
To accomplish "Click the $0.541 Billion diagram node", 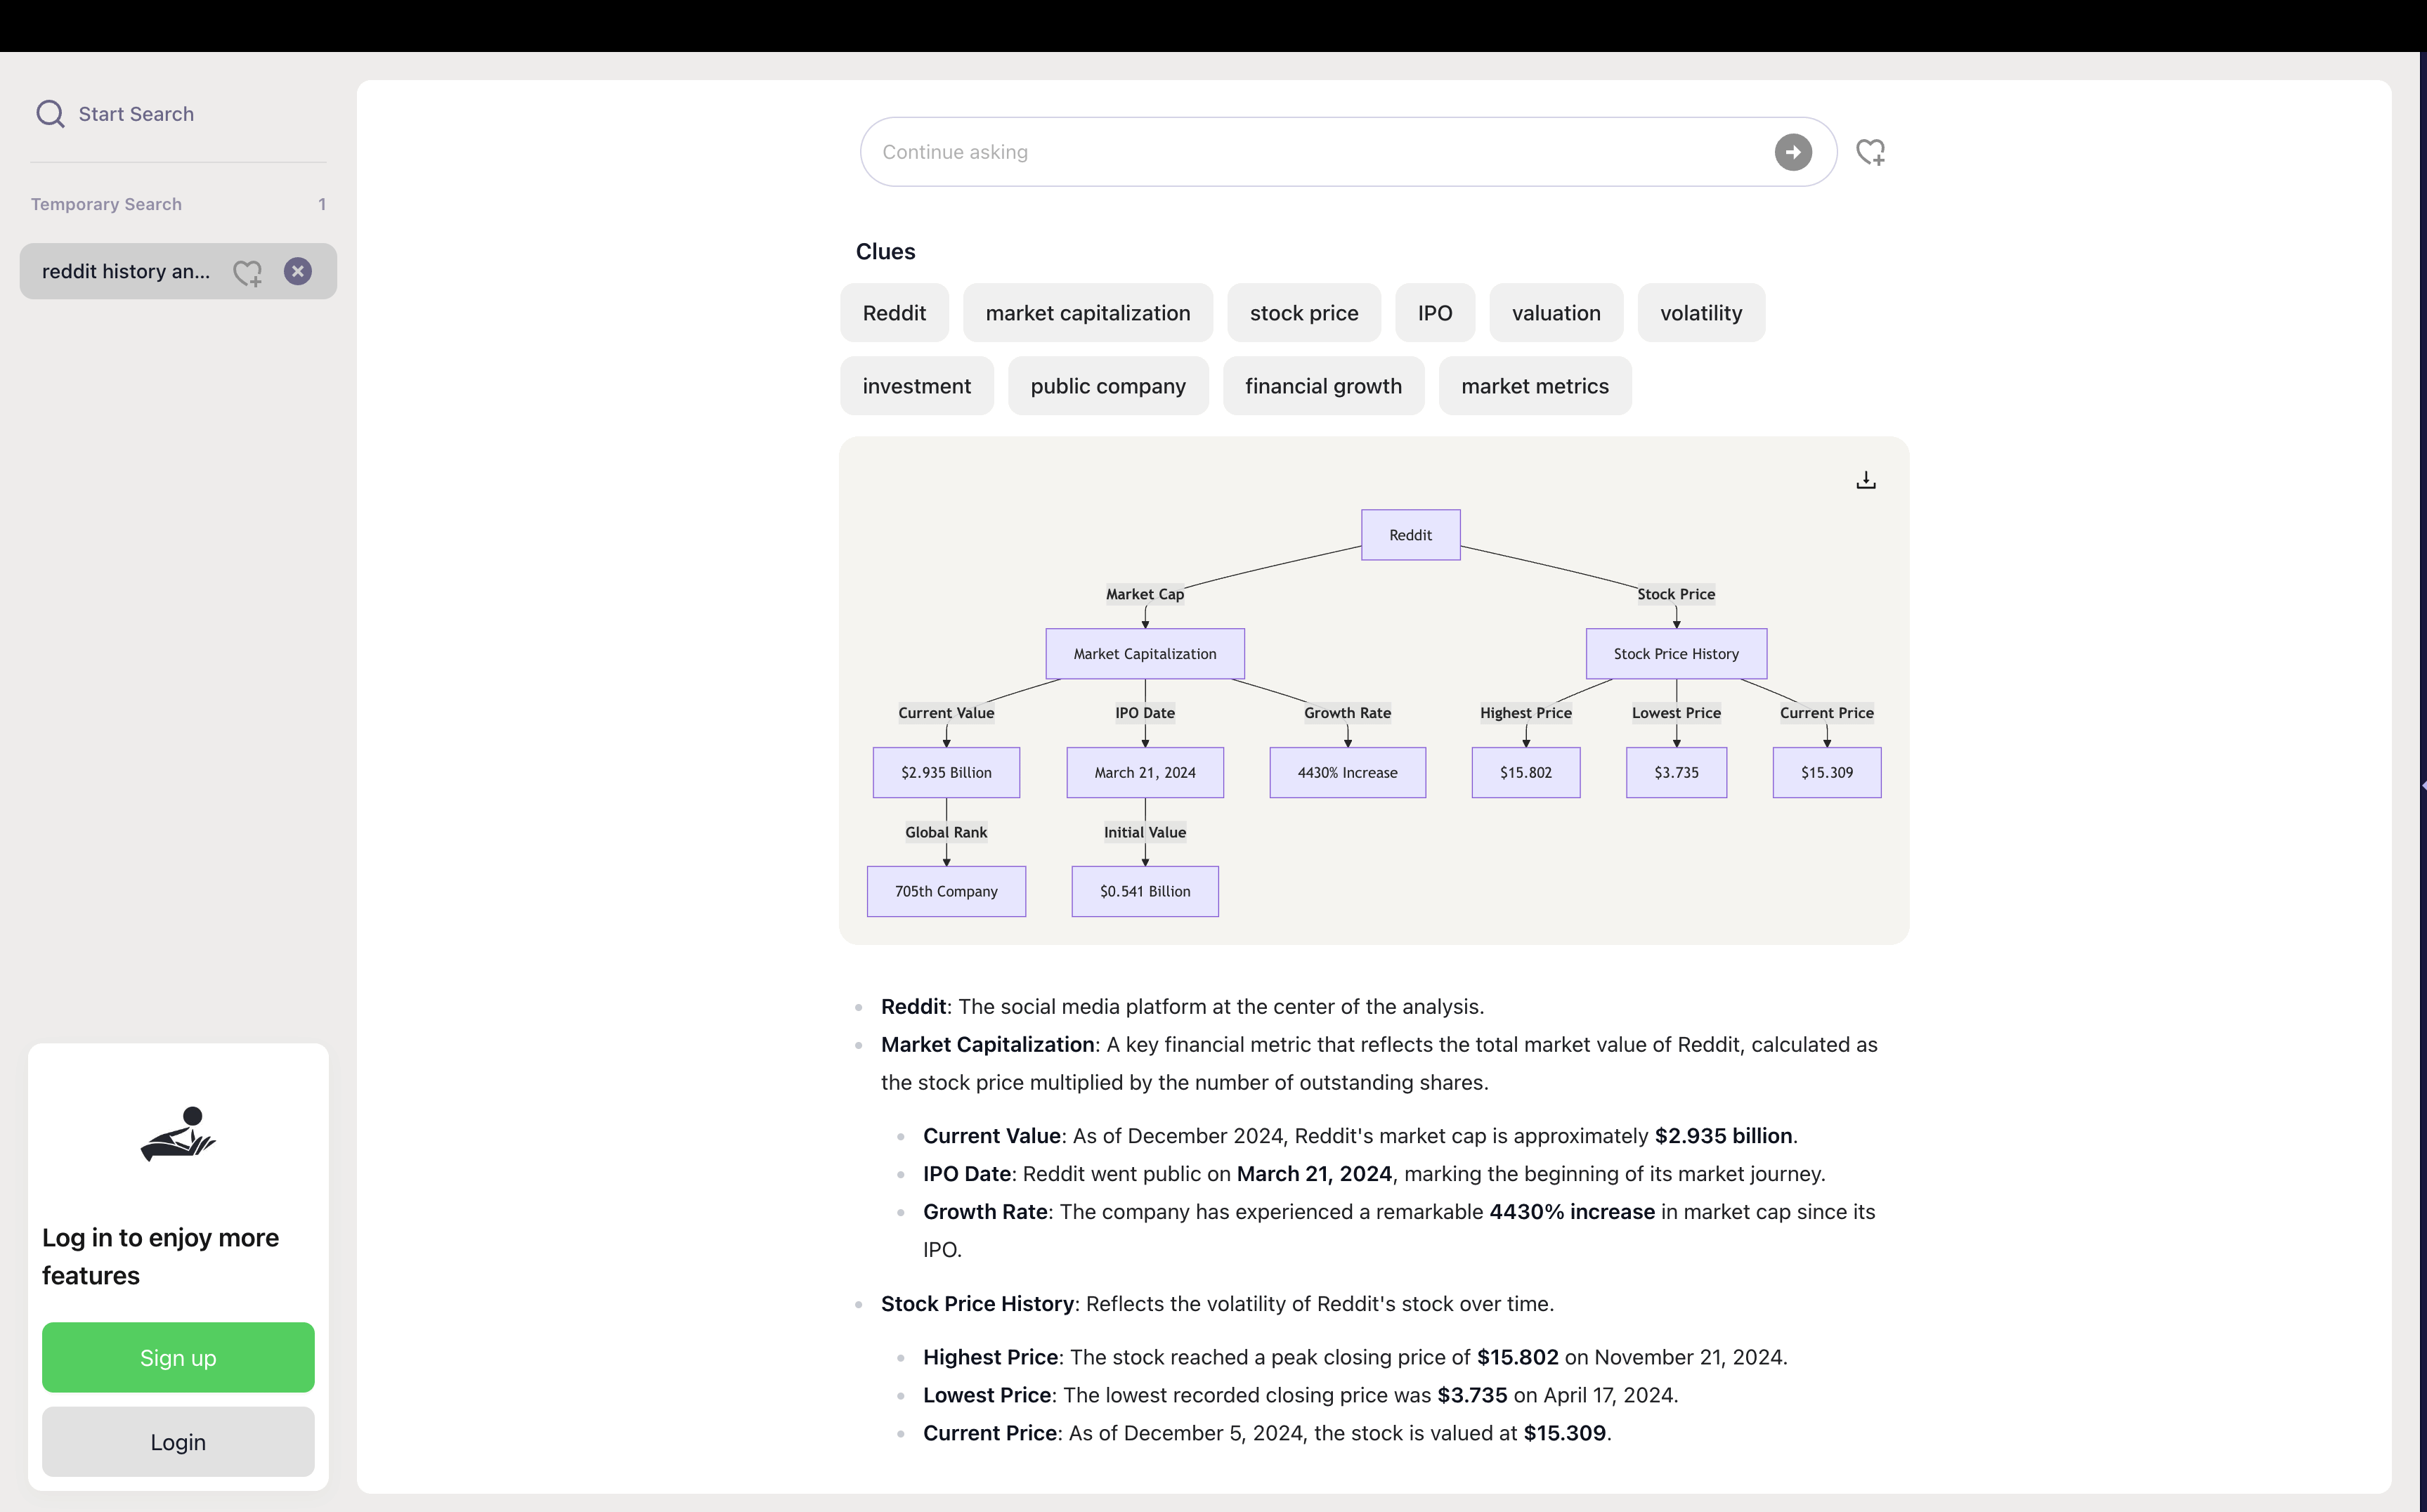I will (1145, 892).
